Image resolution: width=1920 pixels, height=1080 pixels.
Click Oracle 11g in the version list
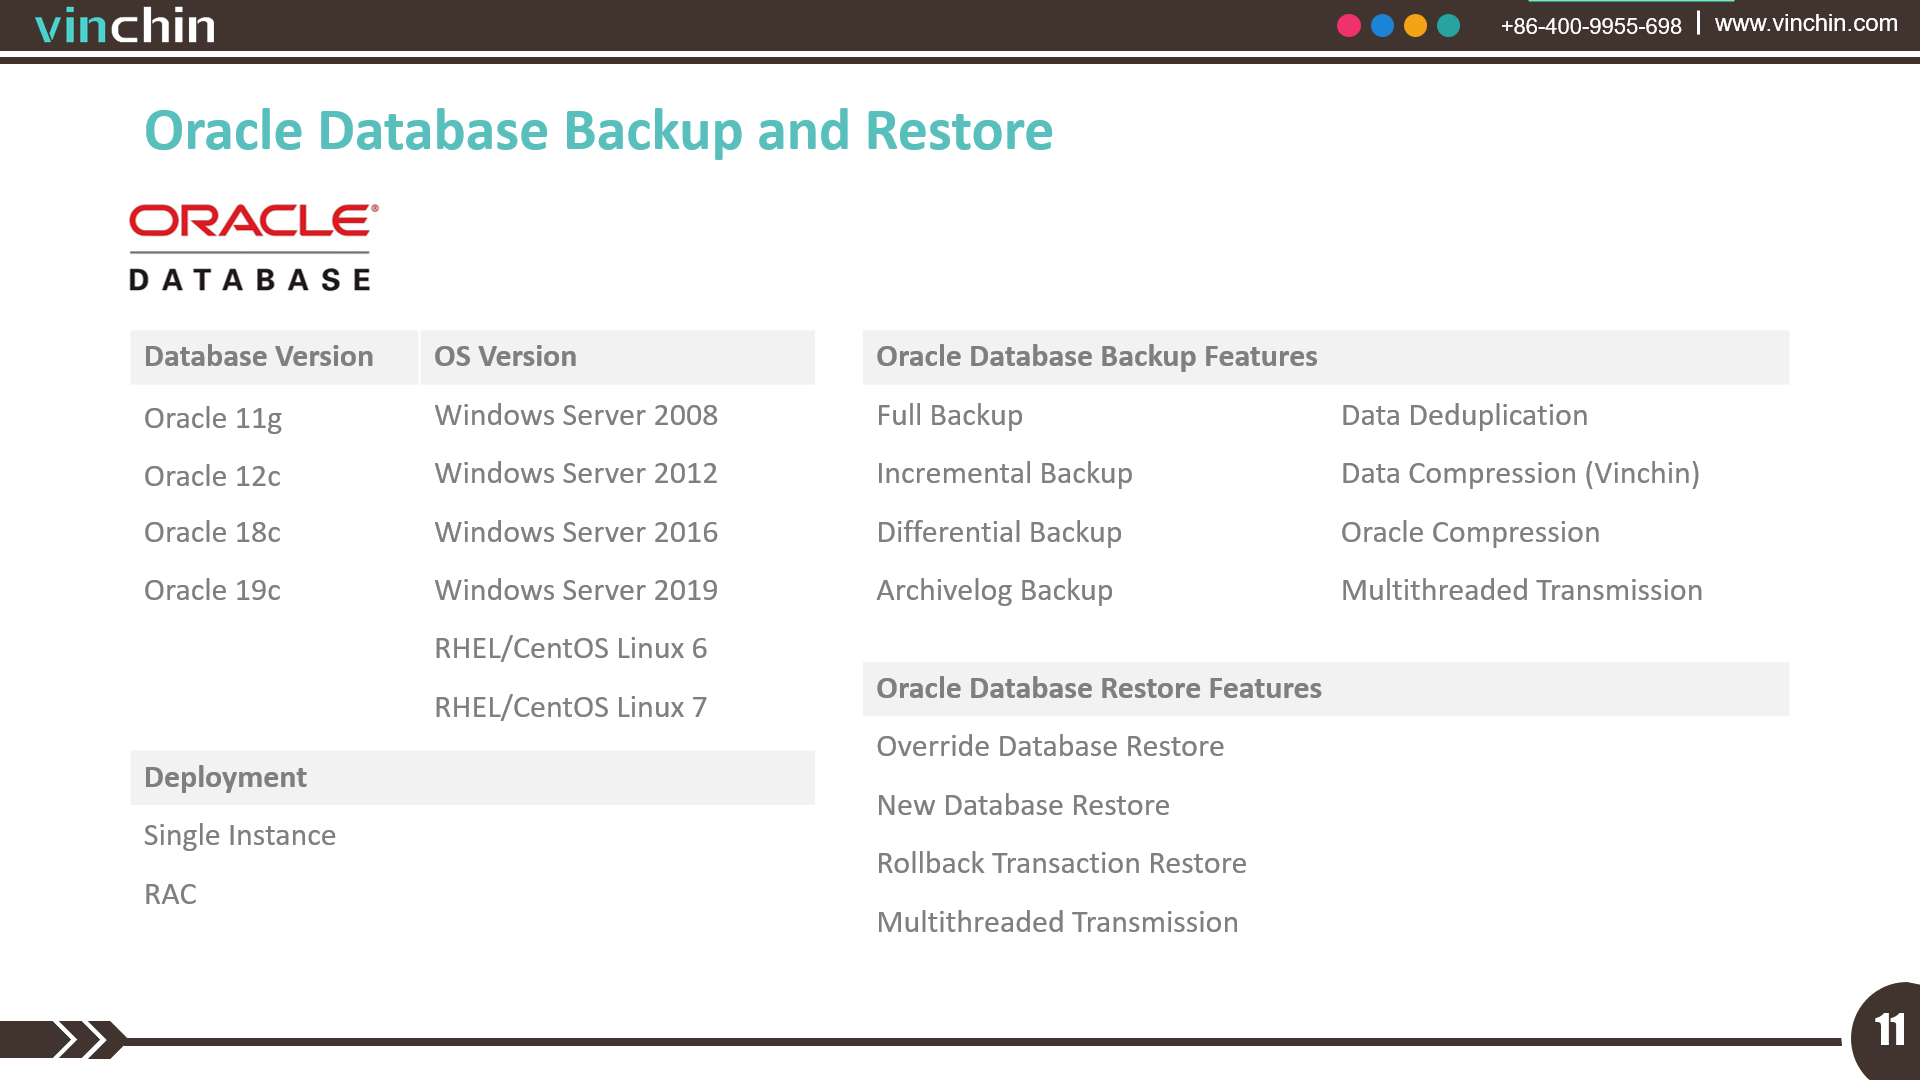[x=213, y=418]
